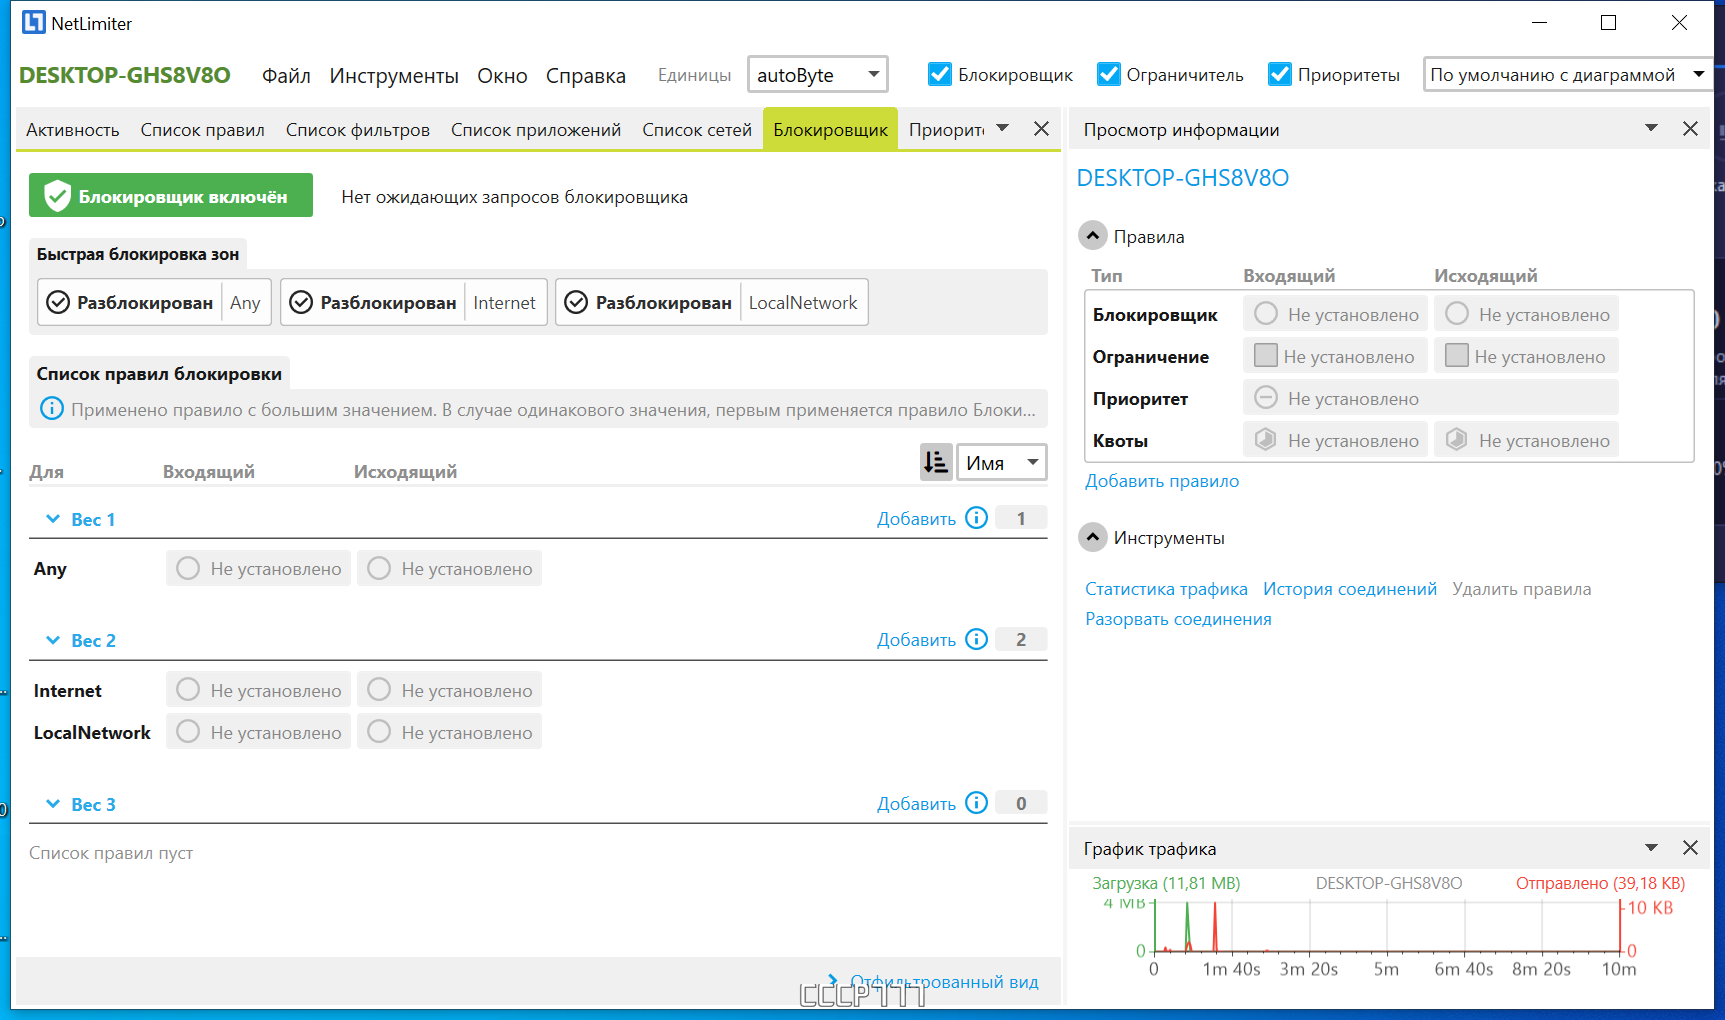Switch to the Список приложений tab
Screen dimensions: 1725x1020
coord(536,129)
